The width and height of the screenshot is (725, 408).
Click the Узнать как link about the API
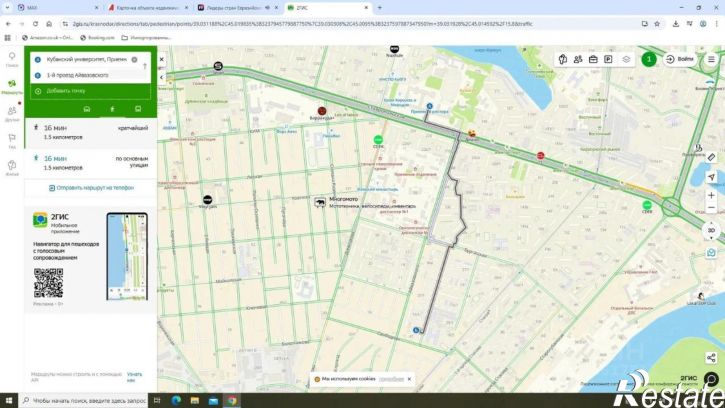pos(135,377)
